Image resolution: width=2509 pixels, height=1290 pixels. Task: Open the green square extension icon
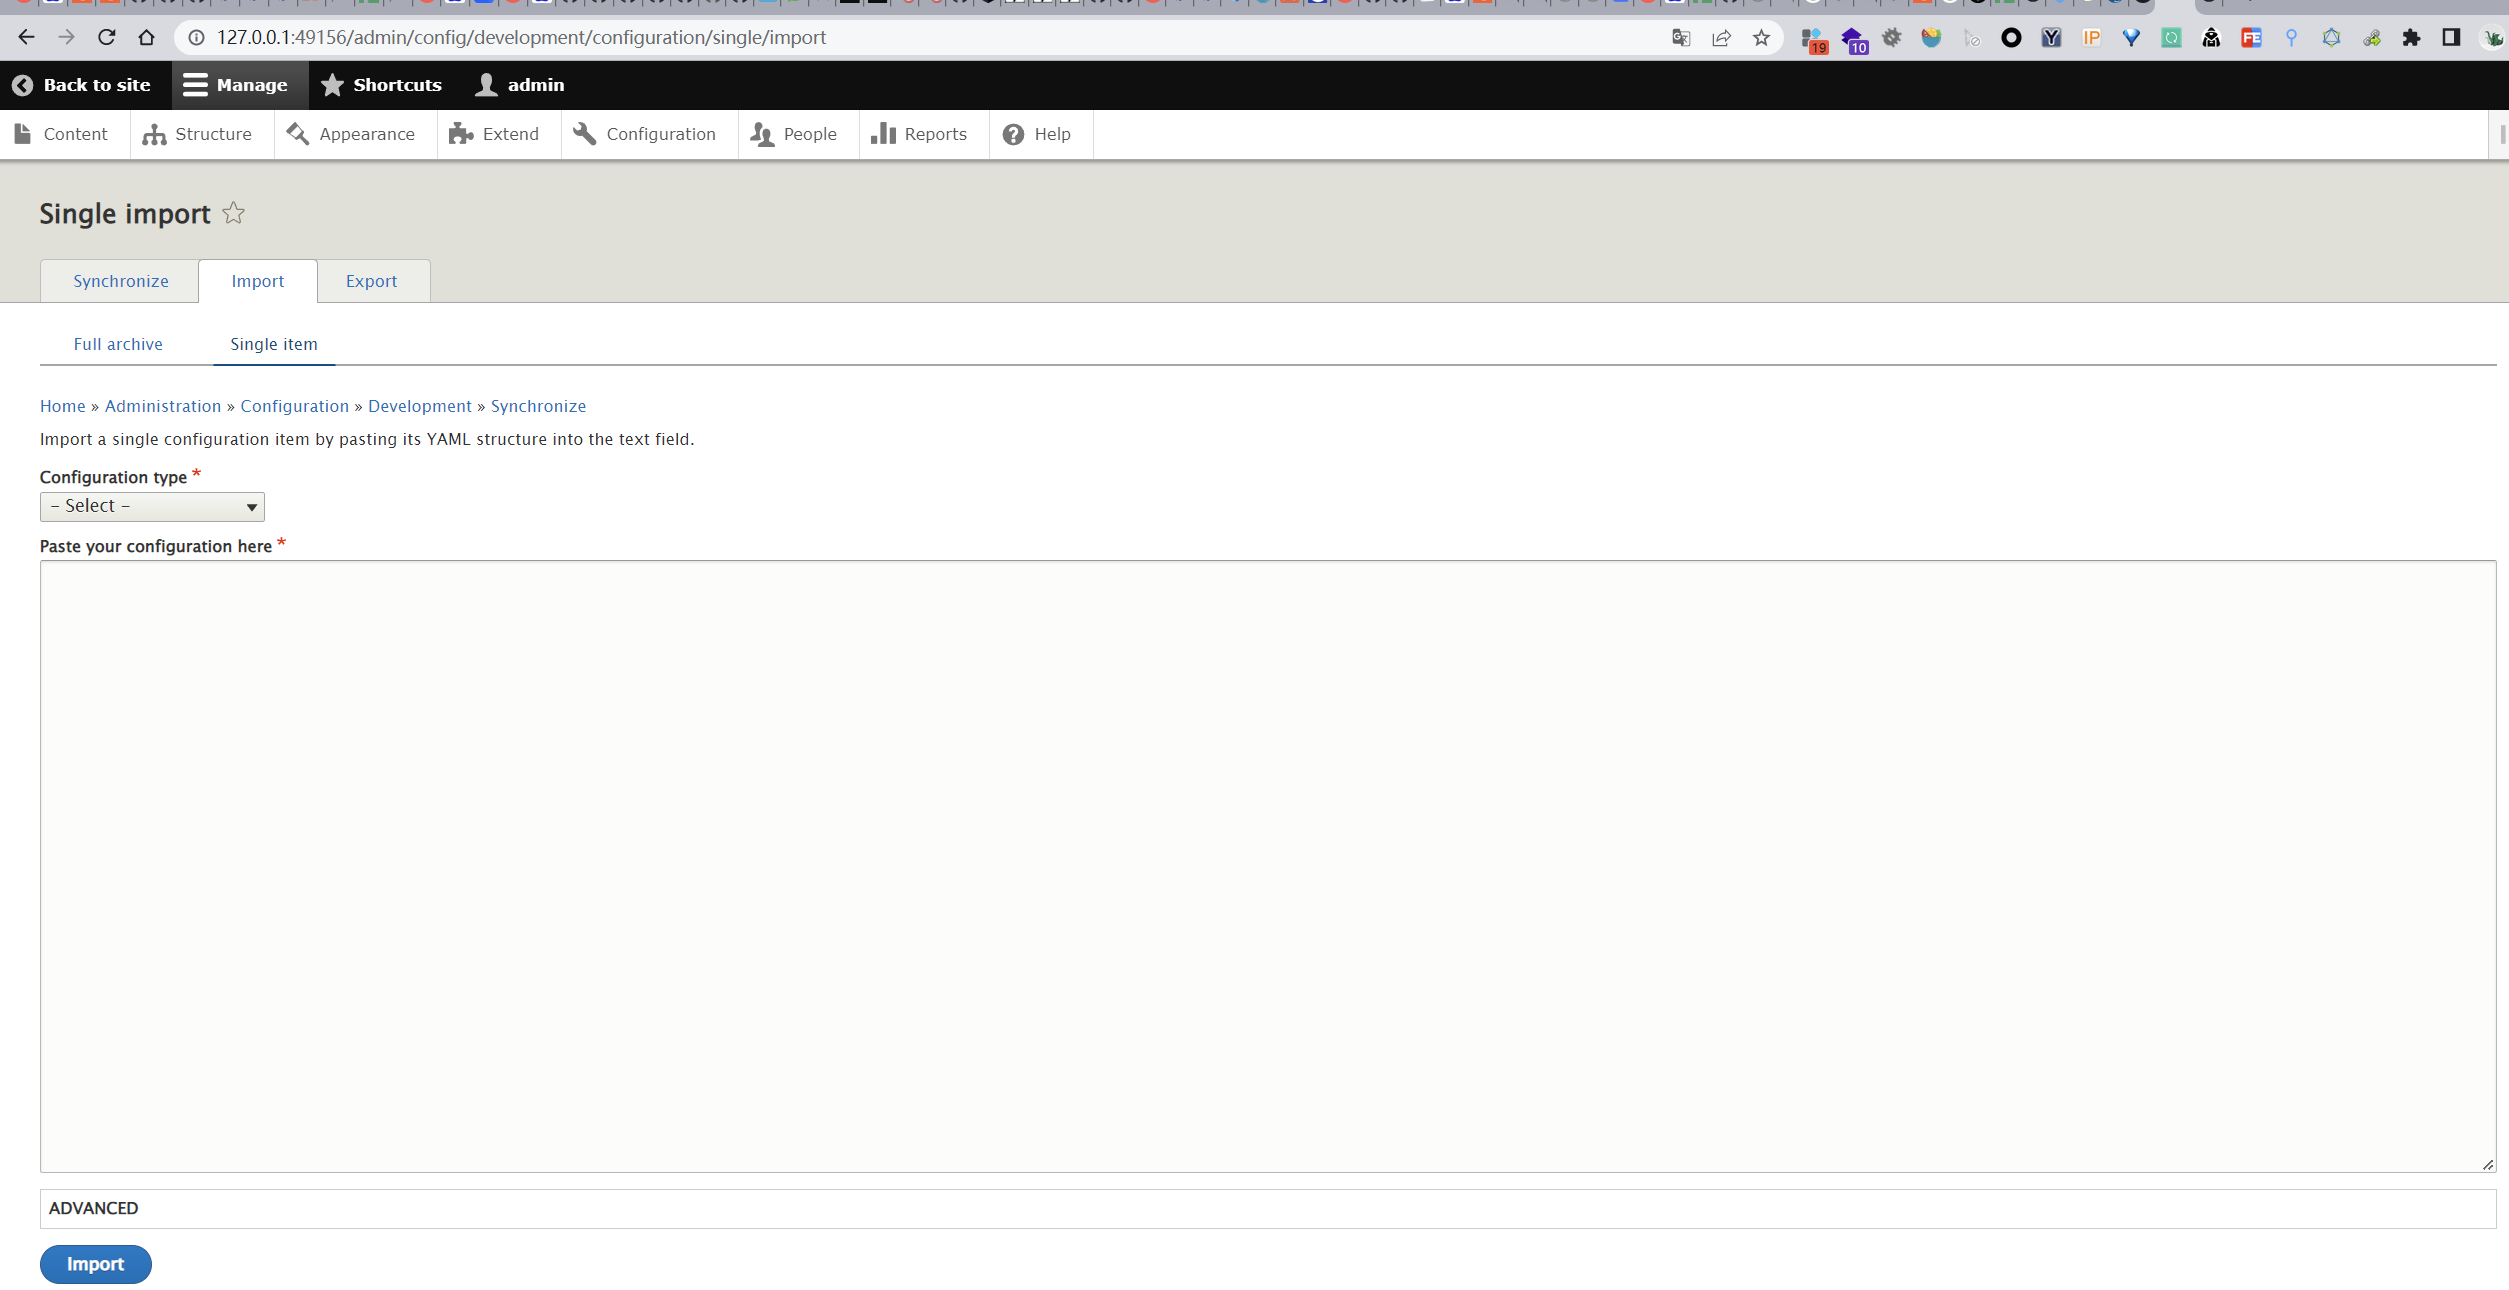(2171, 38)
